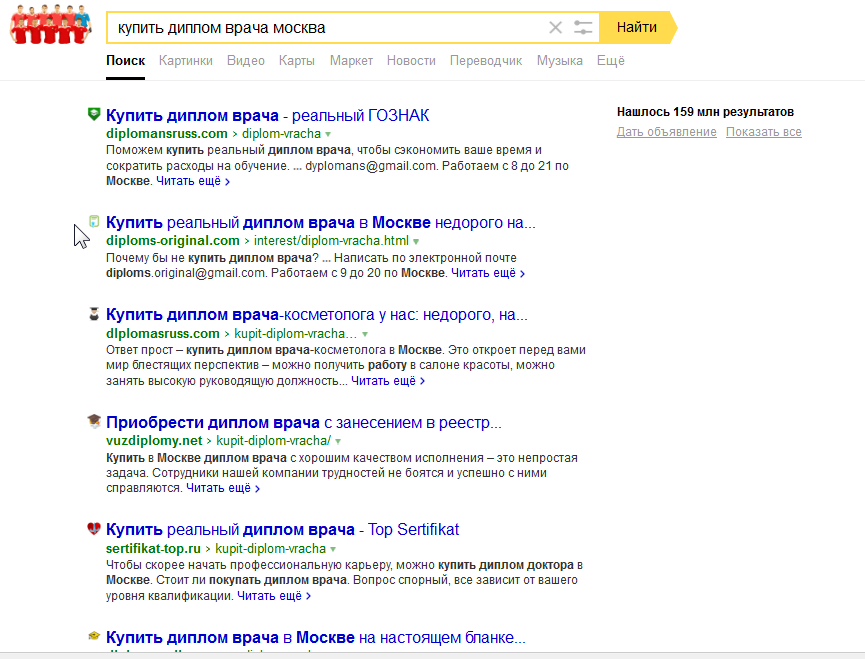Switch to the Маркет tab
865x659 pixels.
click(351, 61)
